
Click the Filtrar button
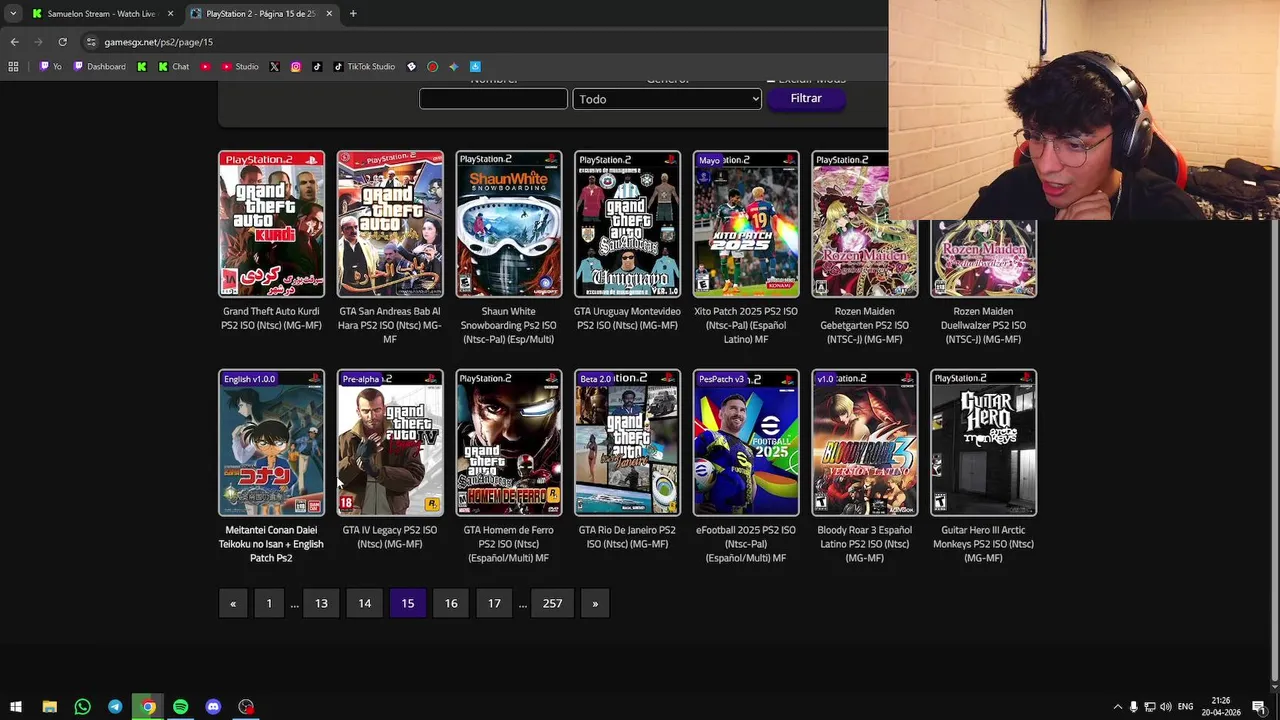[x=806, y=98]
